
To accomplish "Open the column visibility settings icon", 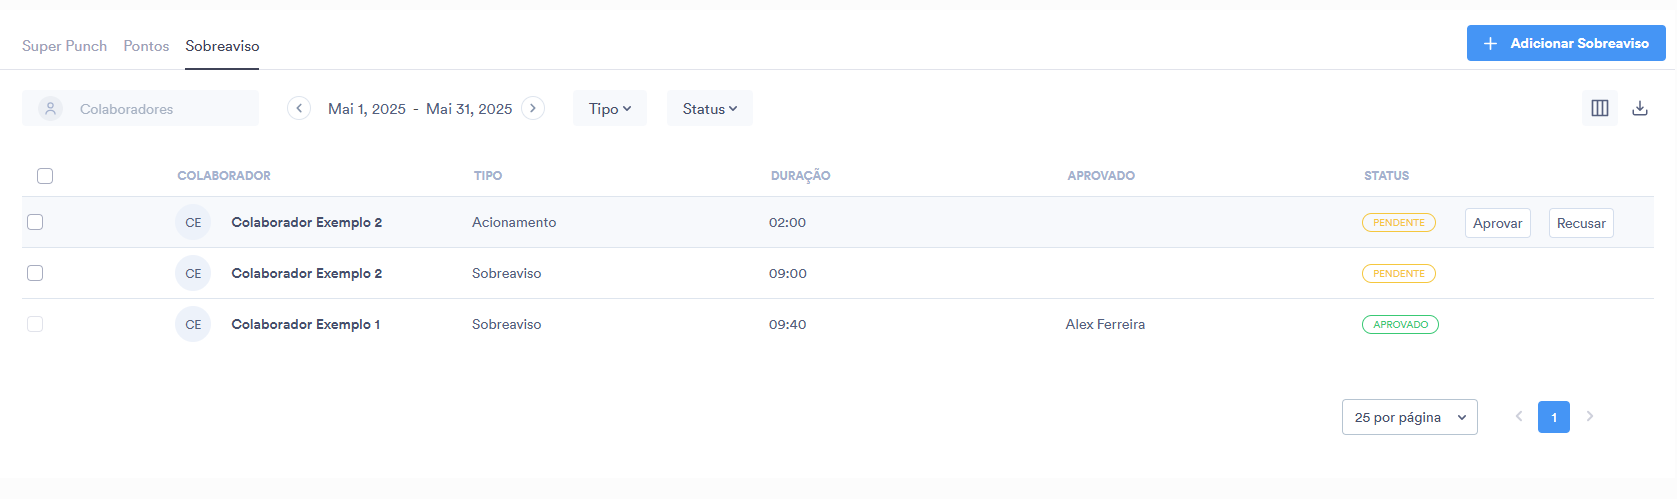I will 1600,108.
